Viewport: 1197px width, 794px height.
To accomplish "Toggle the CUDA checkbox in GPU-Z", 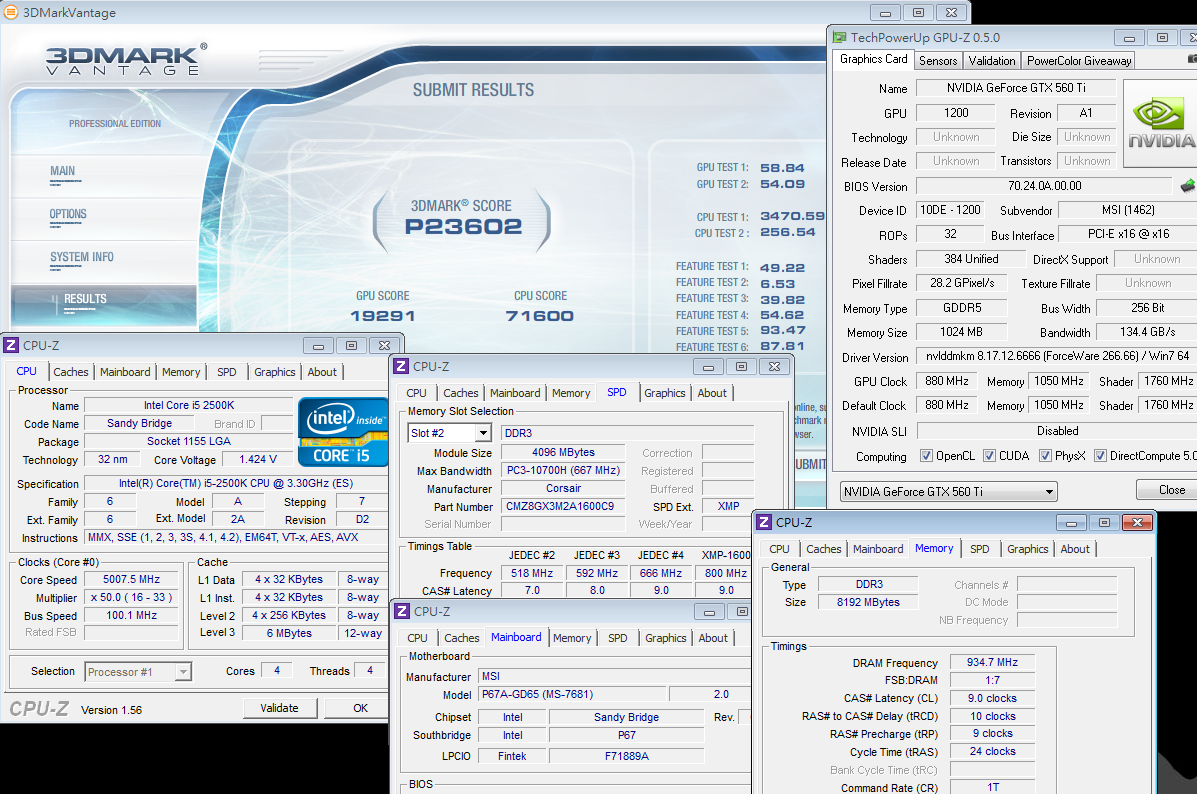I will click(x=989, y=456).
